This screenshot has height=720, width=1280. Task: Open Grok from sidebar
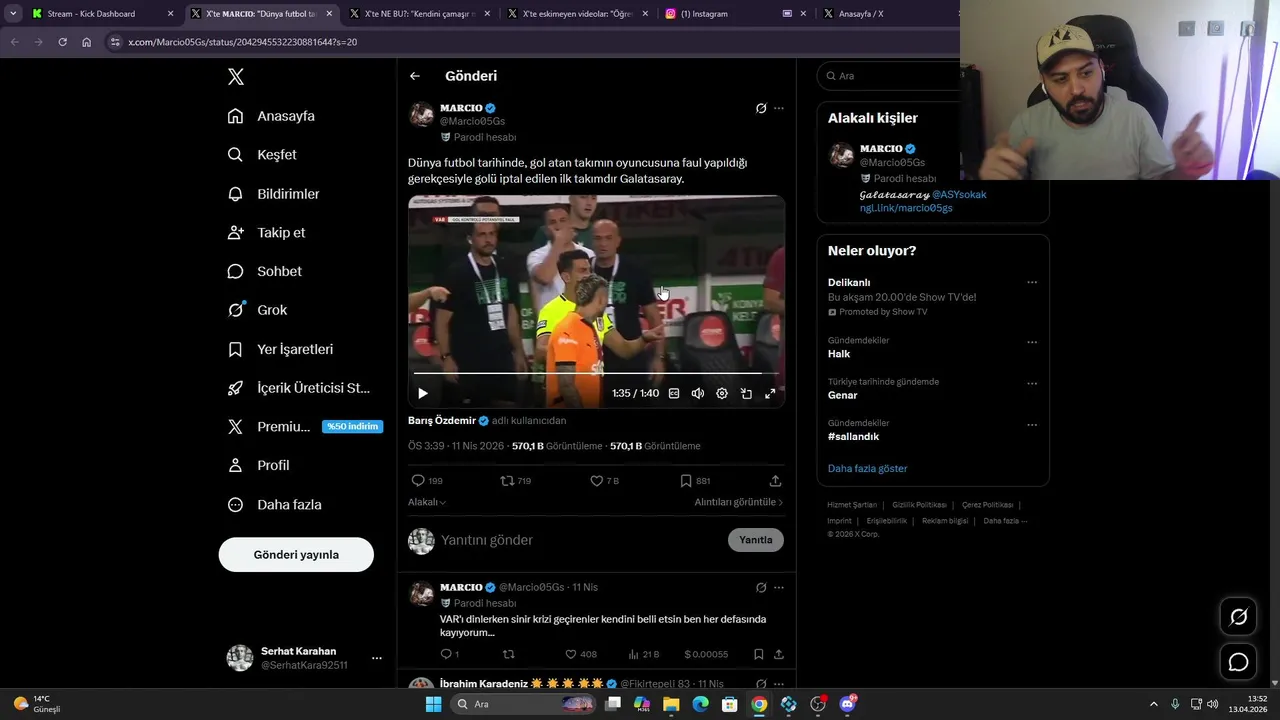pyautogui.click(x=257, y=310)
